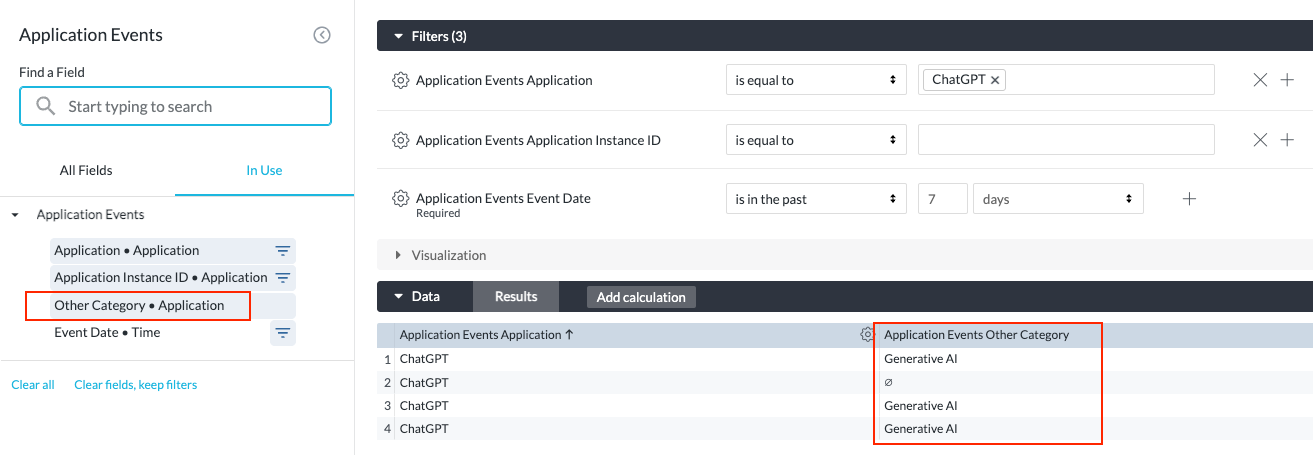Click the ChatGPT cell in row 2

[x=424, y=382]
